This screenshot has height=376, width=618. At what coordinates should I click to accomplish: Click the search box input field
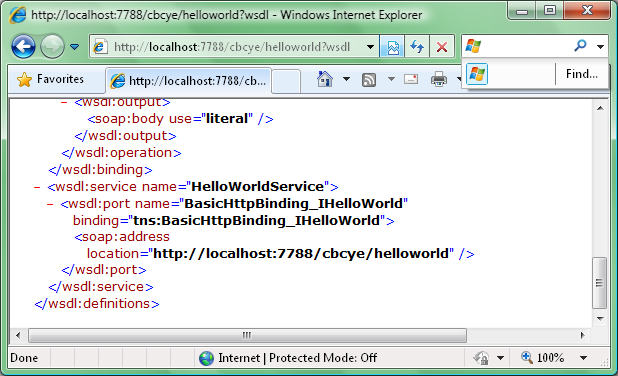tap(526, 47)
